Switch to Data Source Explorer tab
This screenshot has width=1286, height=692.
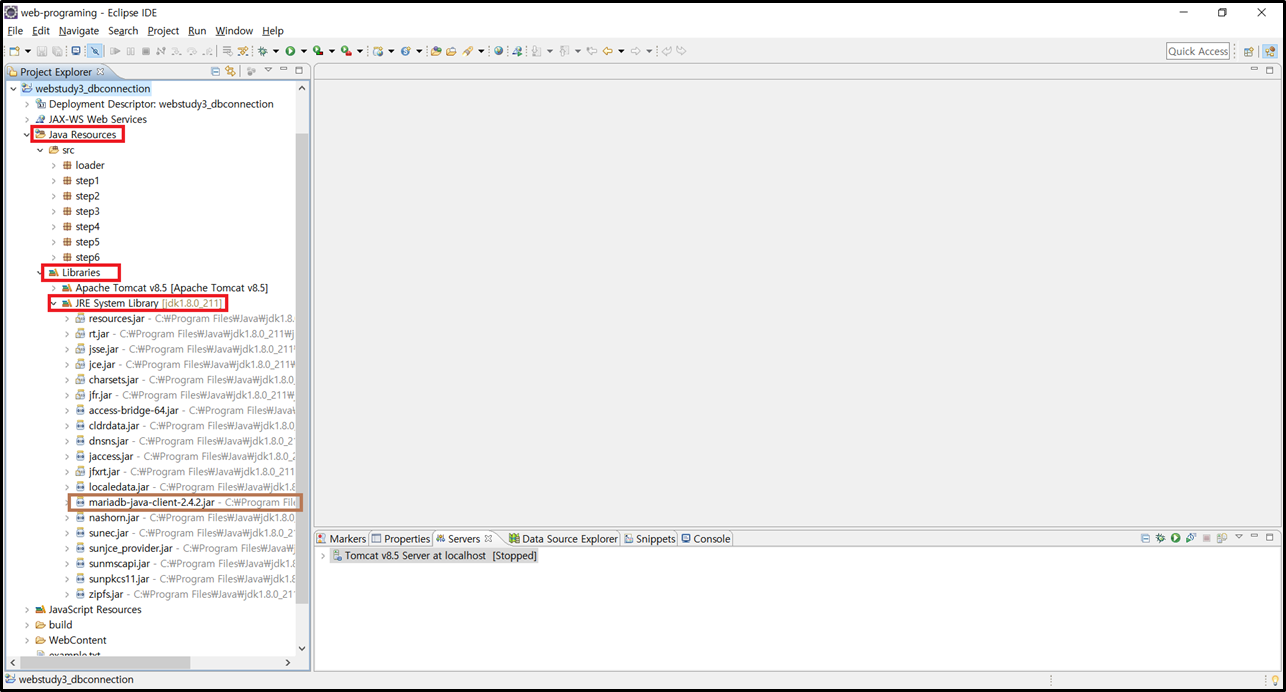[563, 539]
